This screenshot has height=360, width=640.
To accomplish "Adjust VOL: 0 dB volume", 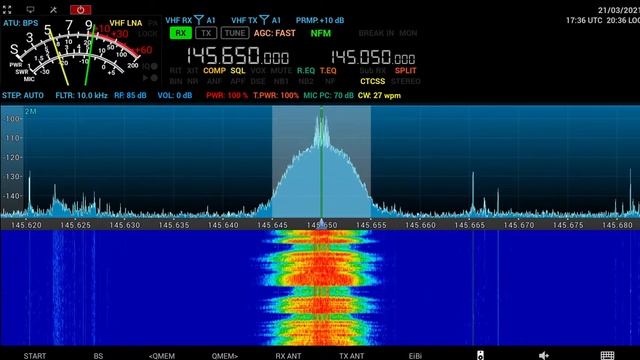I will pos(175,96).
